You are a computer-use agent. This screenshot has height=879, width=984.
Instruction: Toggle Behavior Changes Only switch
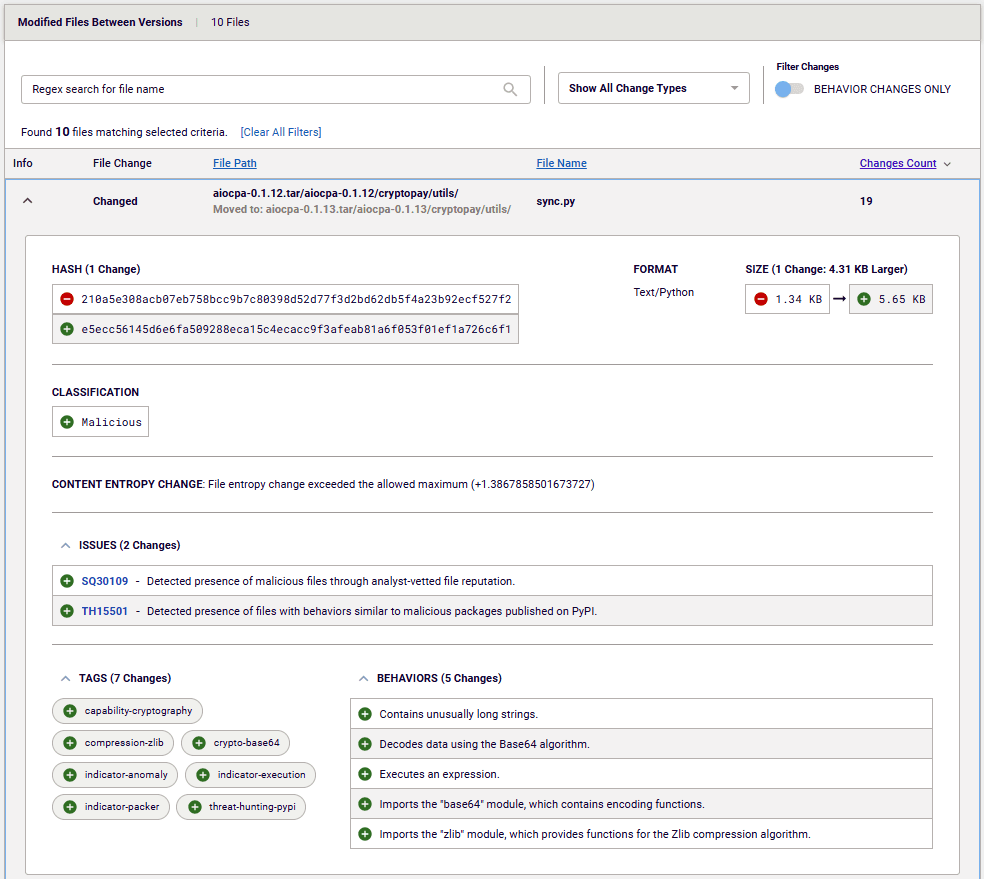point(789,89)
